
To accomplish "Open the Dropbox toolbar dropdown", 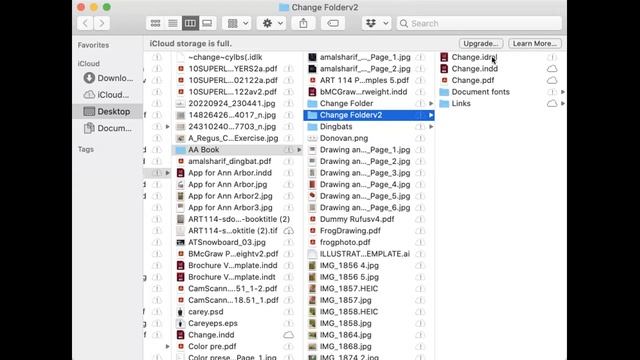I will [x=376, y=23].
